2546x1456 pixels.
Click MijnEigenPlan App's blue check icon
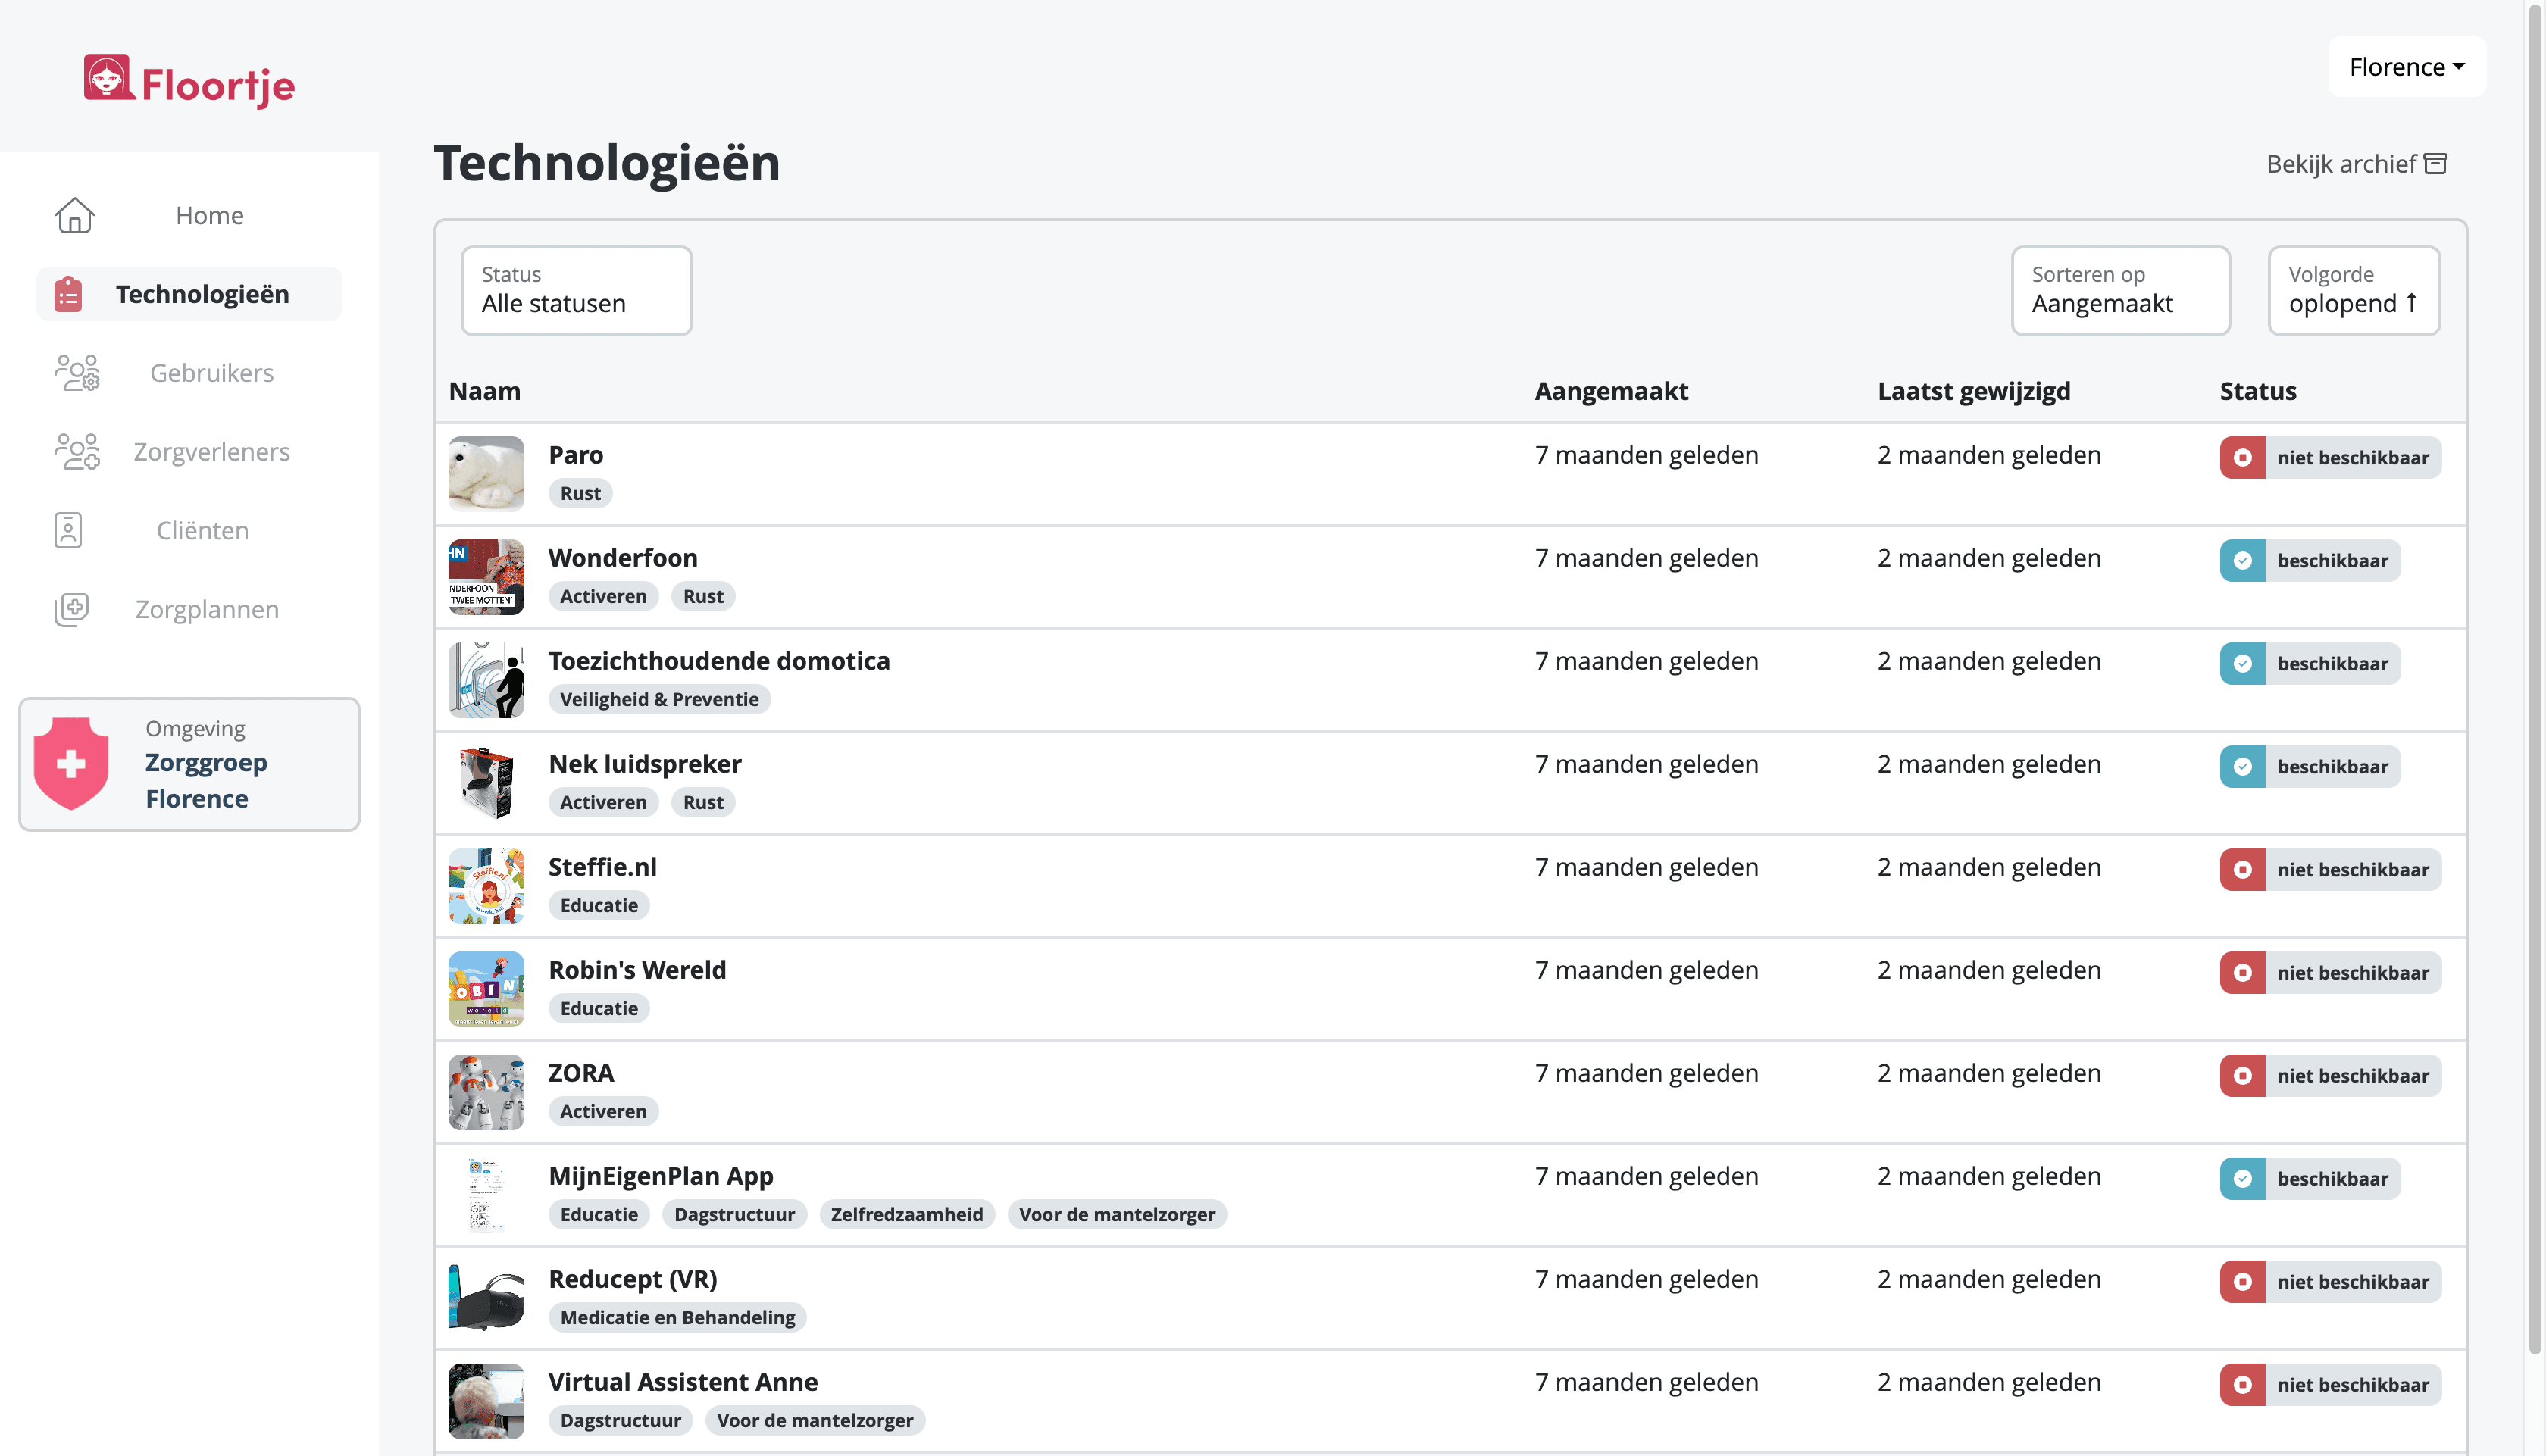point(2243,1178)
